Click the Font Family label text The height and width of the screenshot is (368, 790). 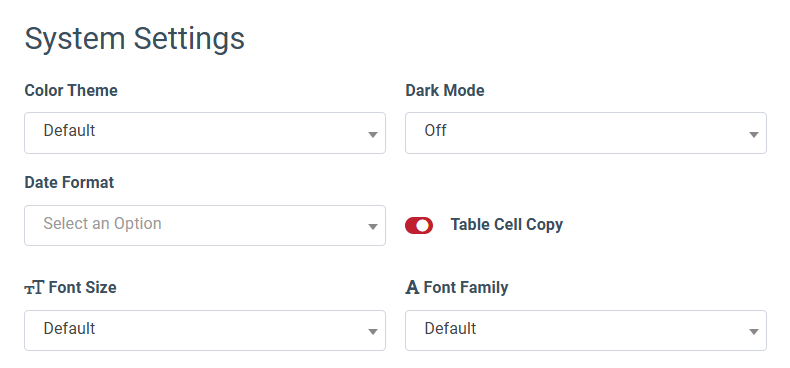[466, 288]
